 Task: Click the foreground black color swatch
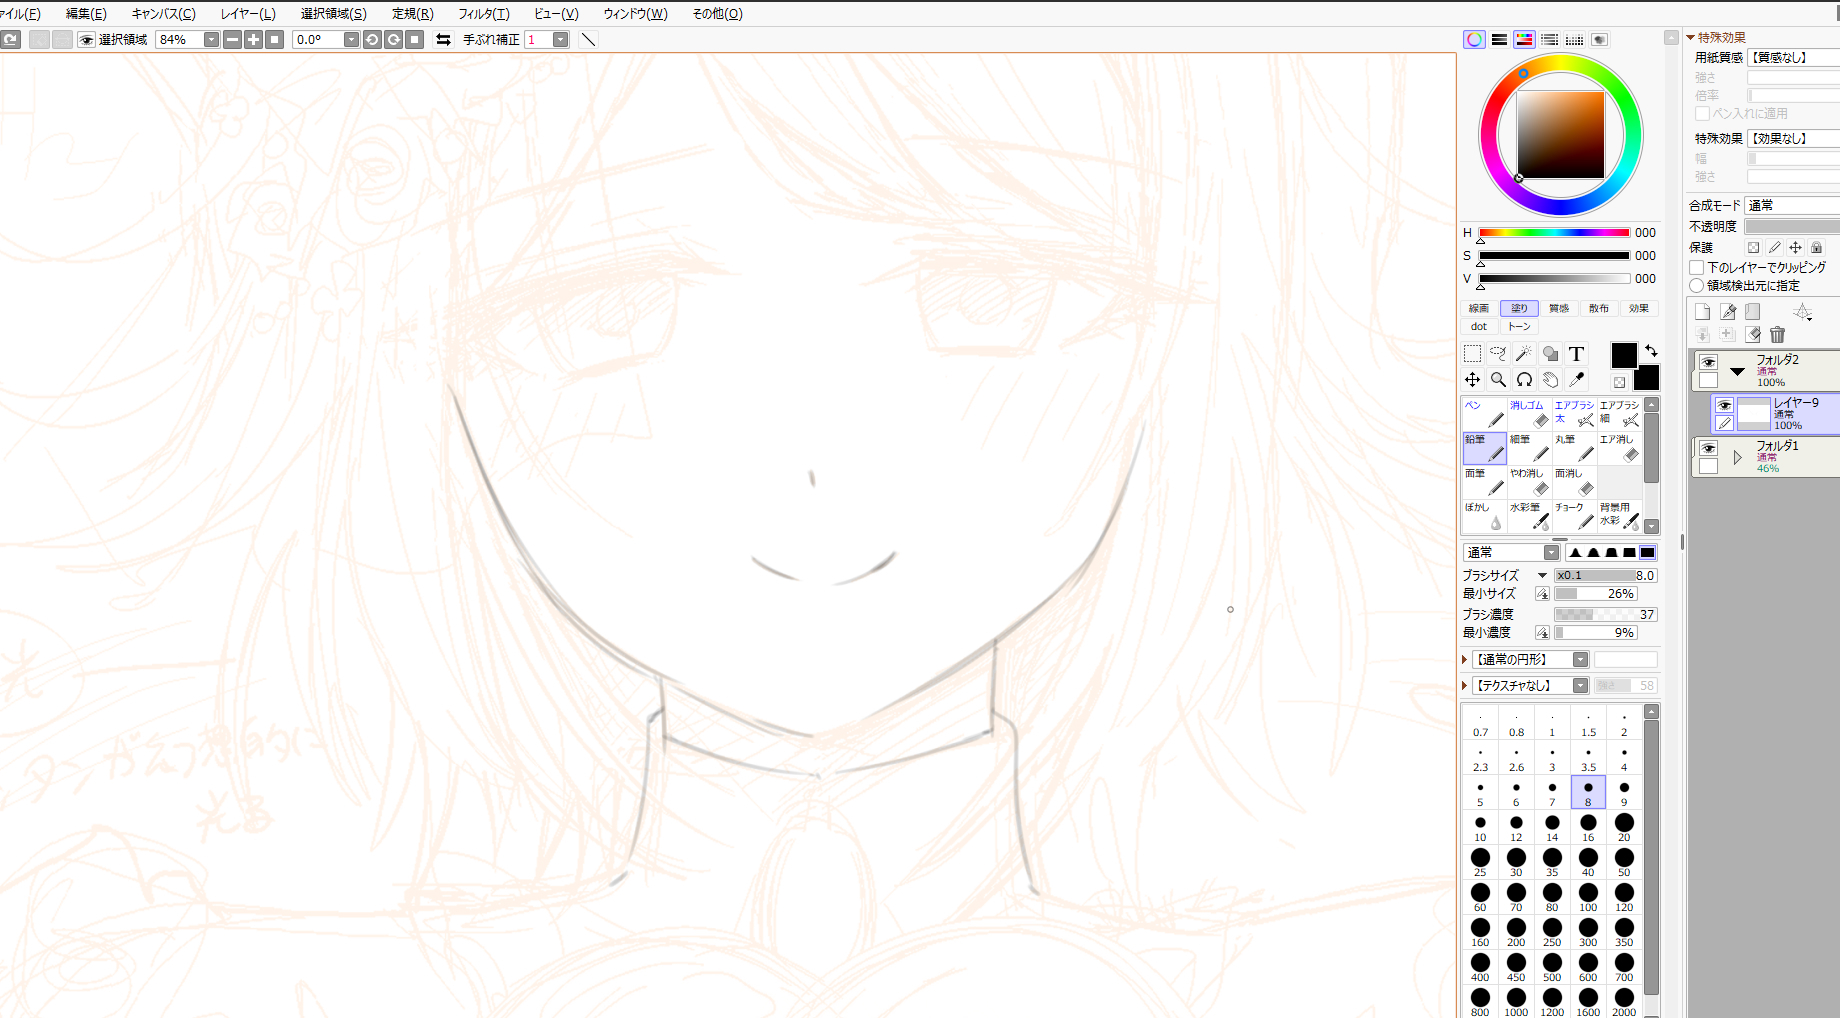pyautogui.click(x=1624, y=355)
